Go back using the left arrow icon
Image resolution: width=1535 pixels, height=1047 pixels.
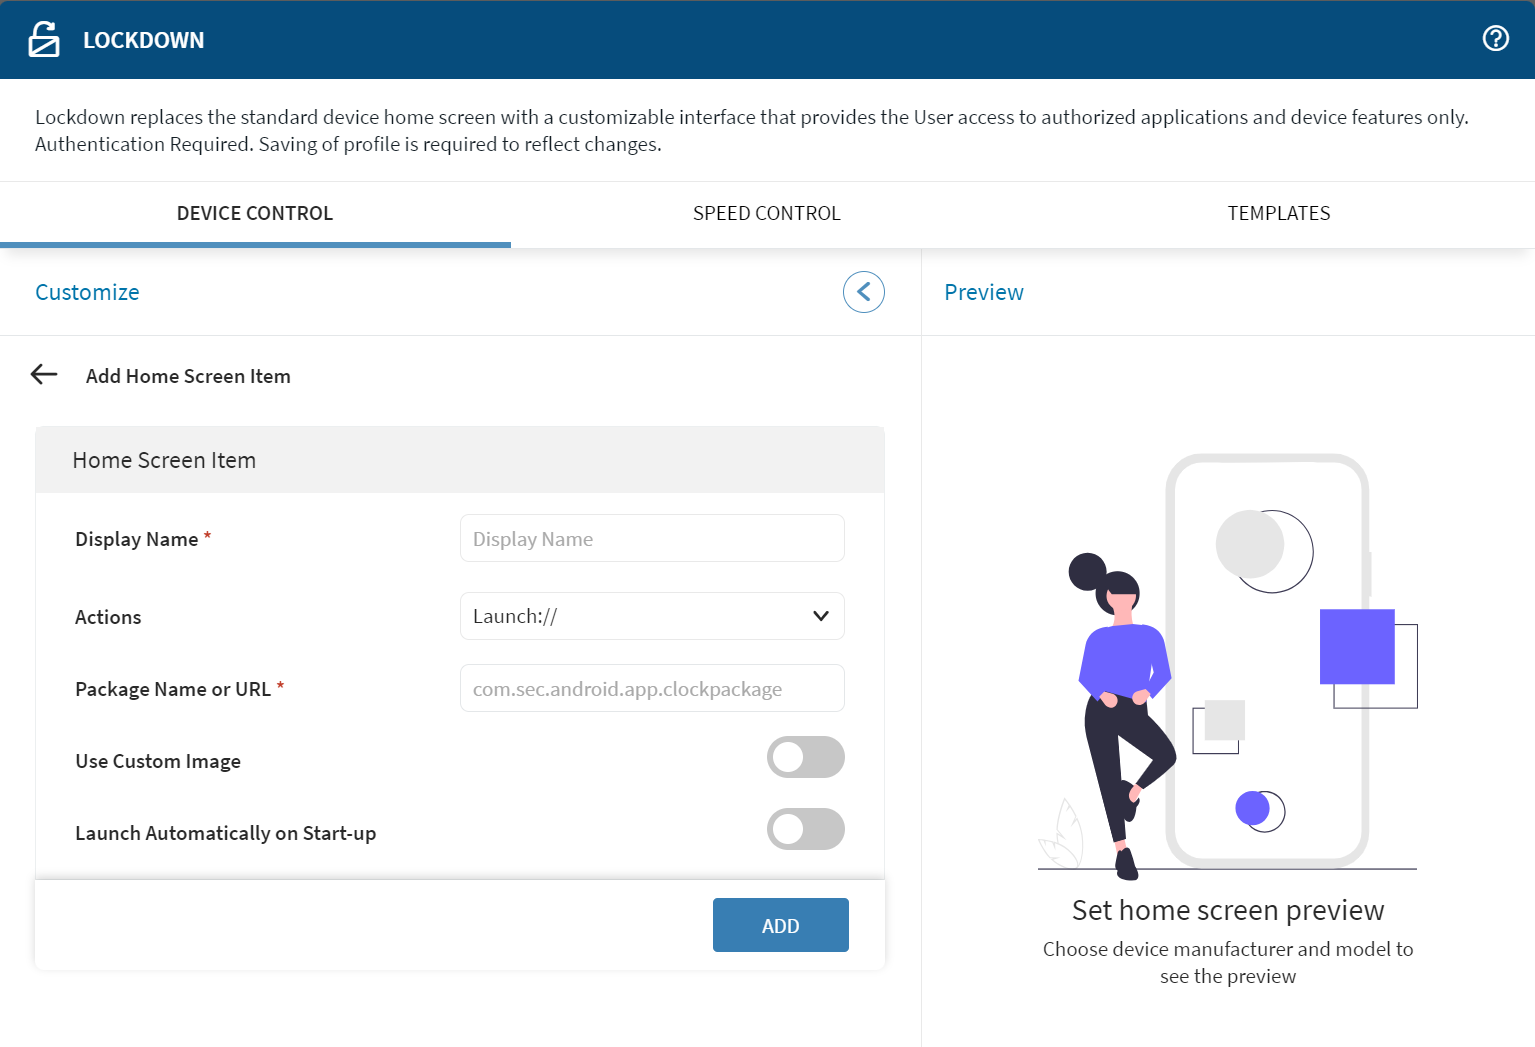(x=44, y=375)
